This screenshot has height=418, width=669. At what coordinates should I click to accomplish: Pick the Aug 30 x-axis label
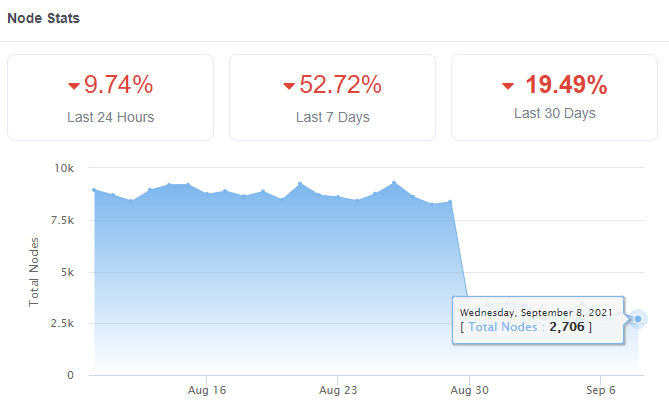469,390
